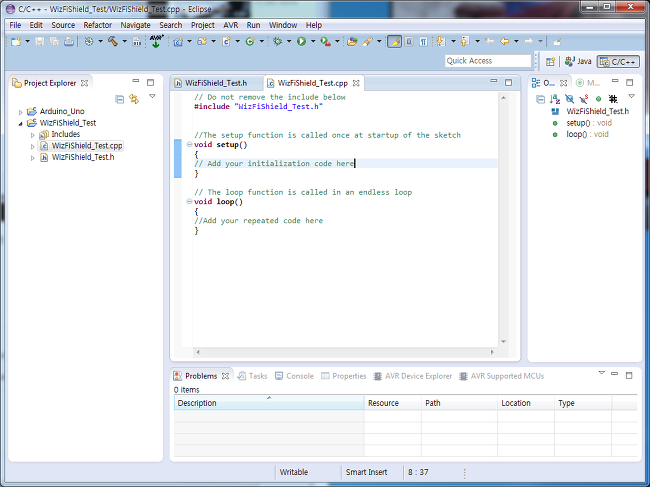The height and width of the screenshot is (487, 650).
Task: Click the Save All toolbar icon
Action: tap(54, 41)
